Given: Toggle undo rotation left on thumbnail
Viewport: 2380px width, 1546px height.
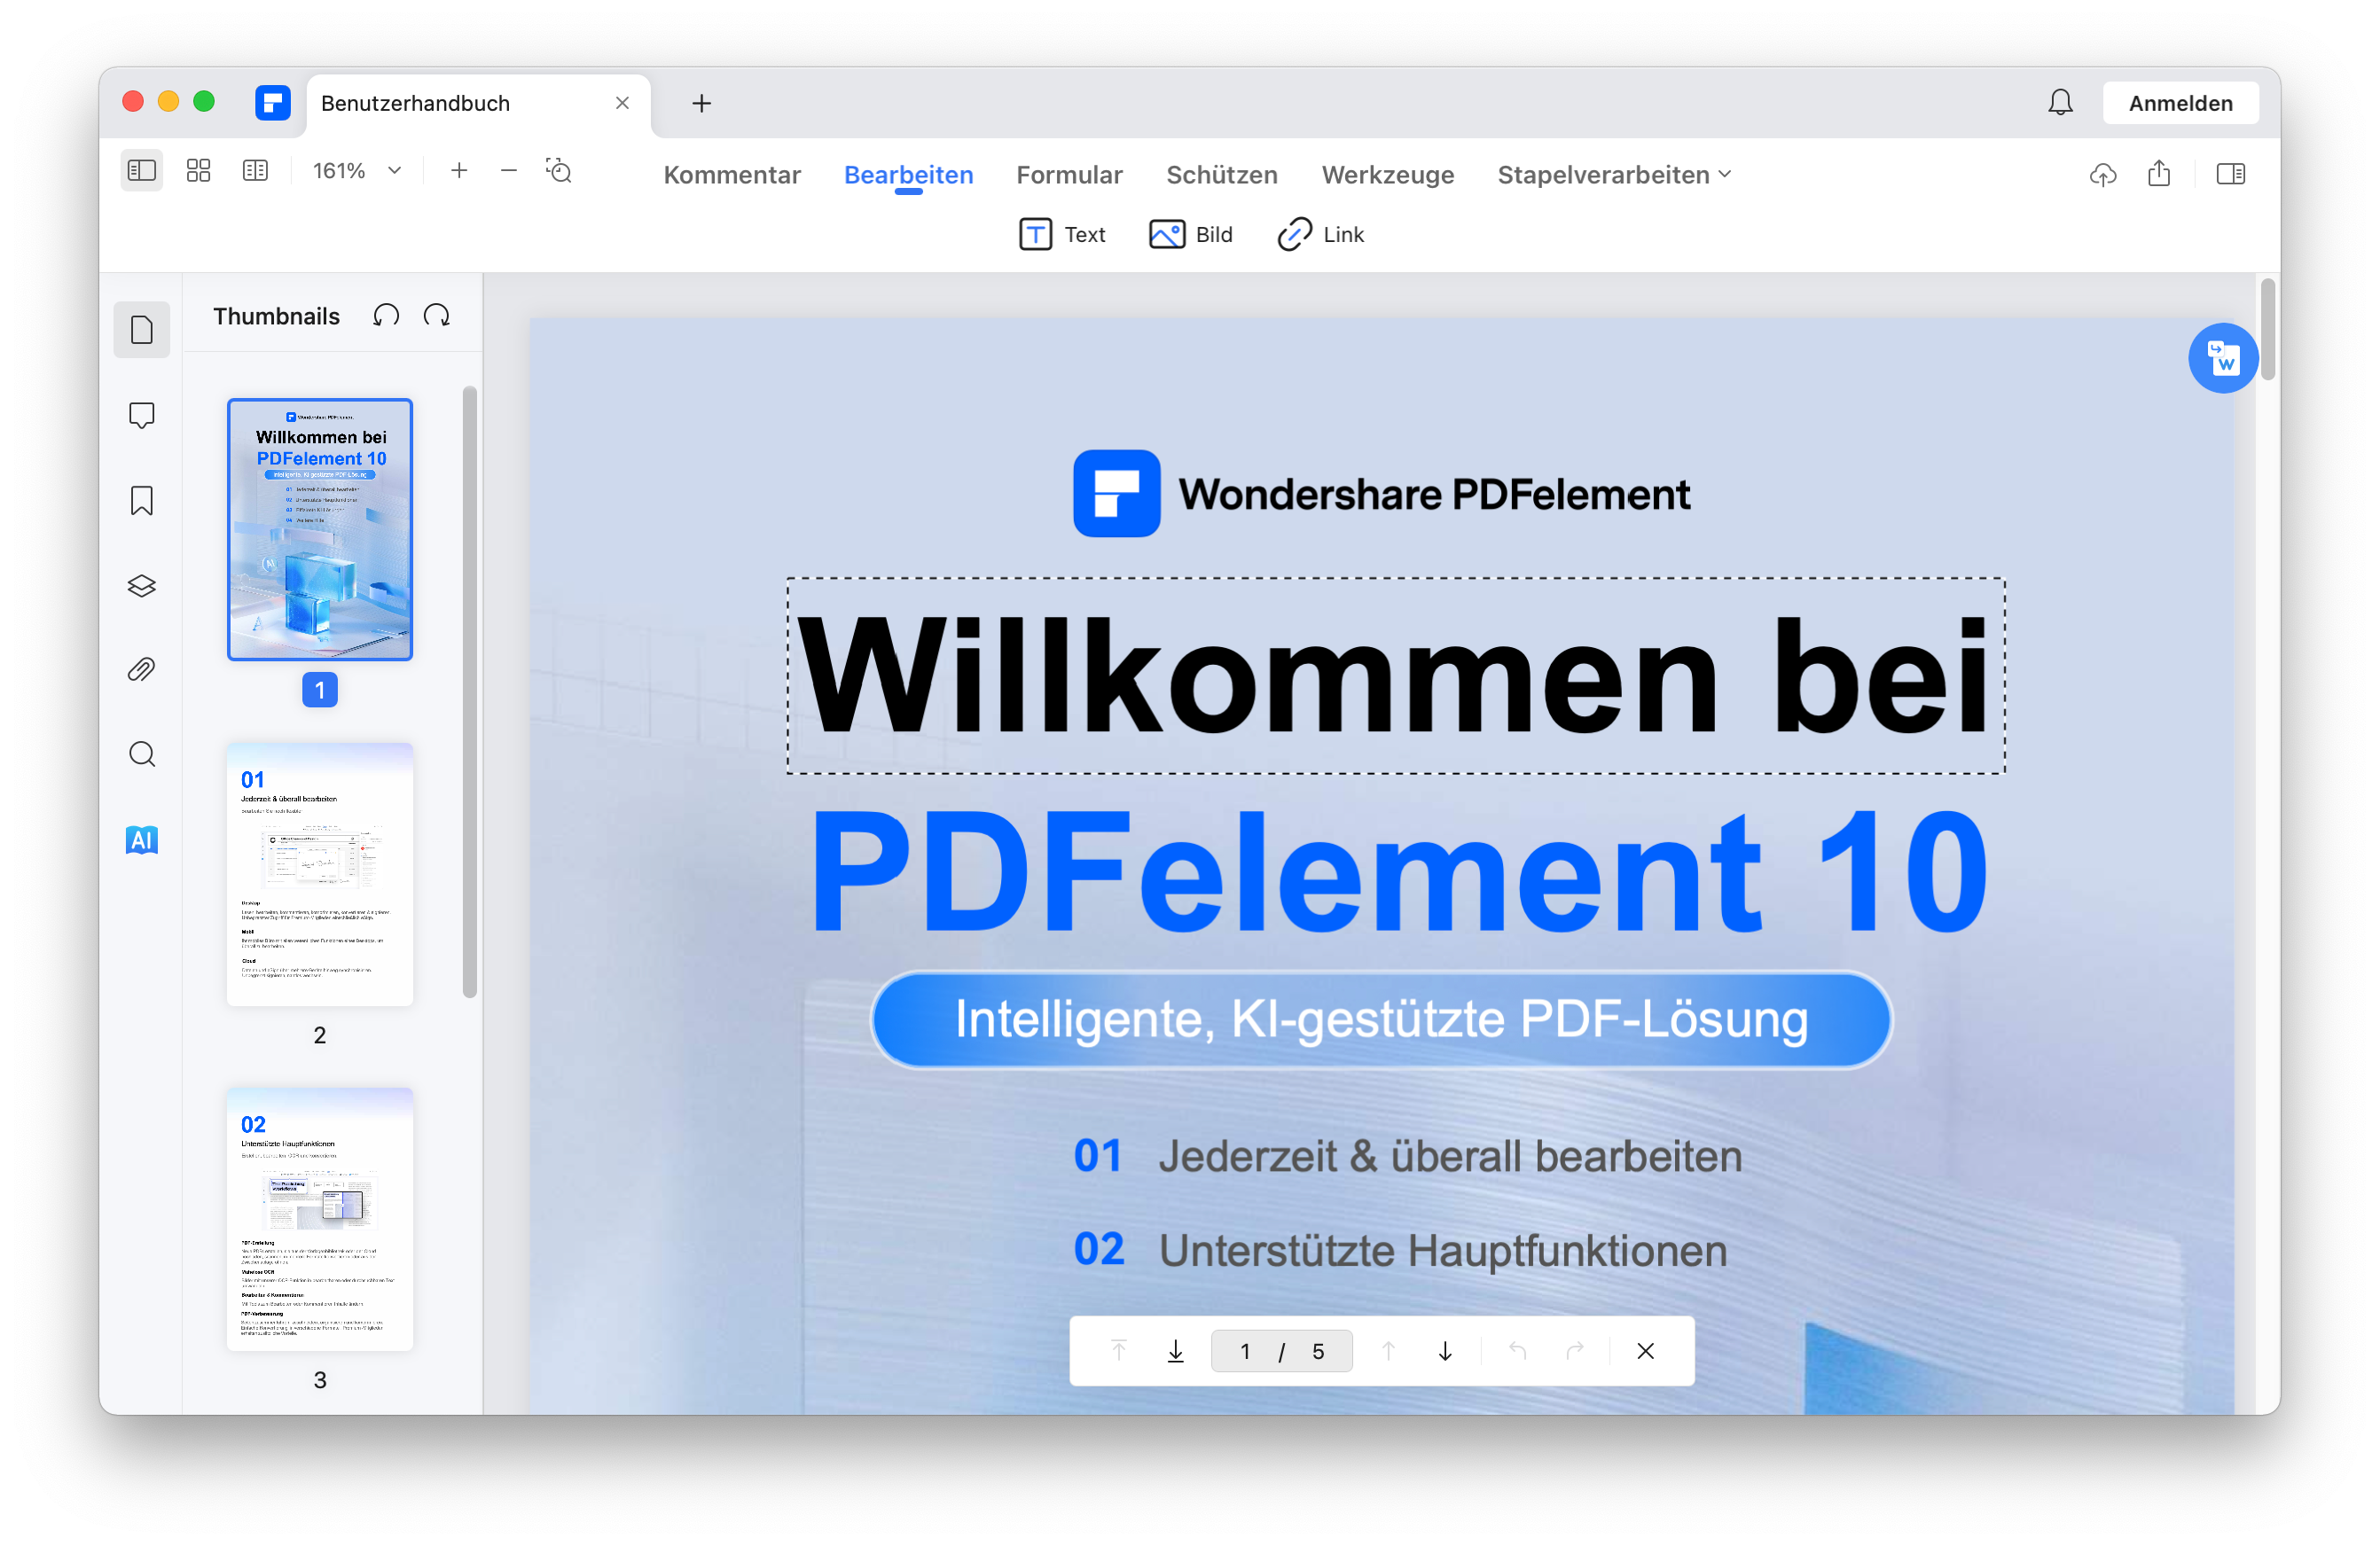Looking at the screenshot, I should (x=387, y=316).
